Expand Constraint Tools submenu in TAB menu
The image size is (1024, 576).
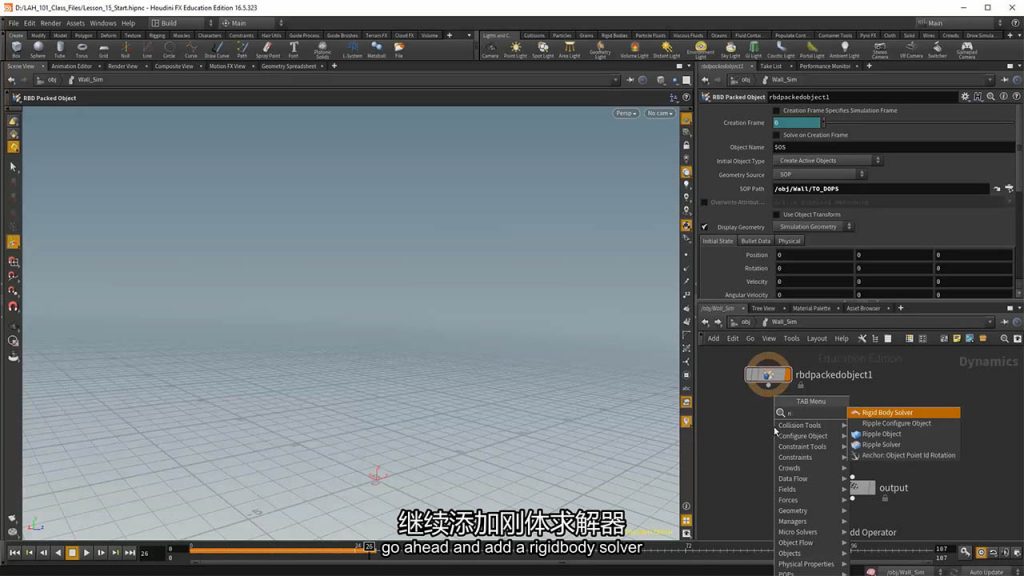(x=811, y=447)
